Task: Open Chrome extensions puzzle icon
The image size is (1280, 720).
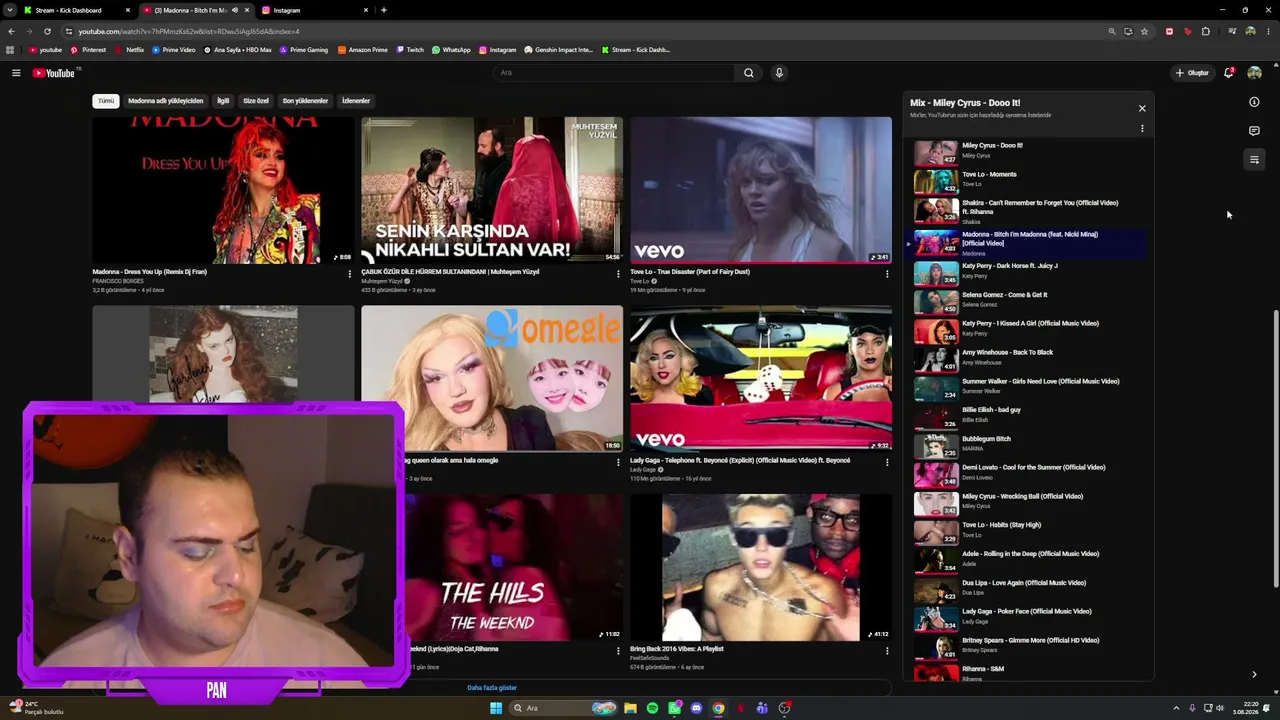Action: pos(1205,31)
